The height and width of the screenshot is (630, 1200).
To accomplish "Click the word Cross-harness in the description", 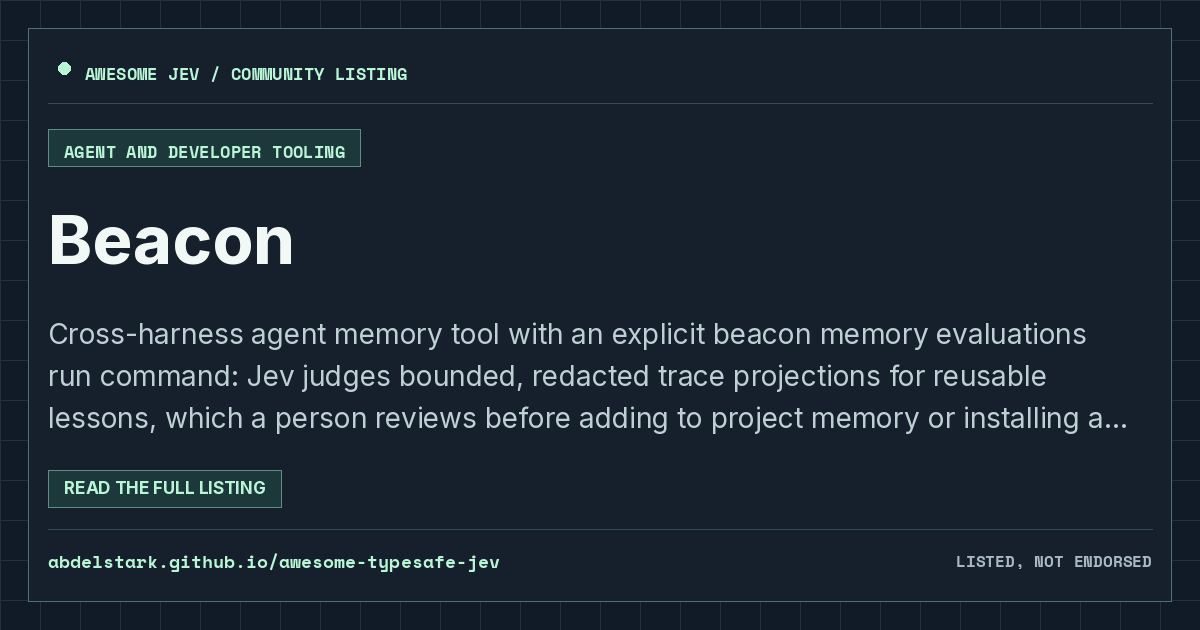I will (x=144, y=334).
